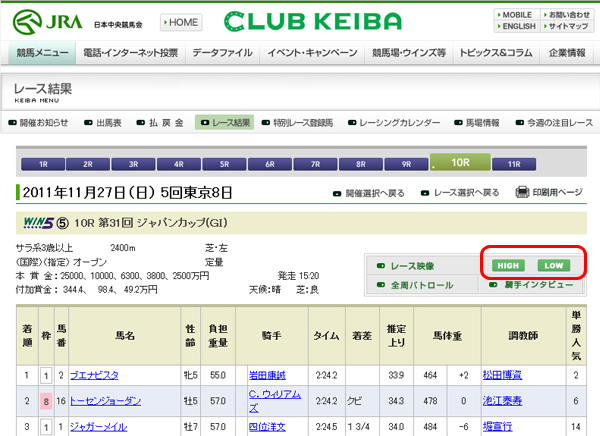Click 開催選択へ戻る link
The height and width of the screenshot is (436, 600).
(369, 193)
